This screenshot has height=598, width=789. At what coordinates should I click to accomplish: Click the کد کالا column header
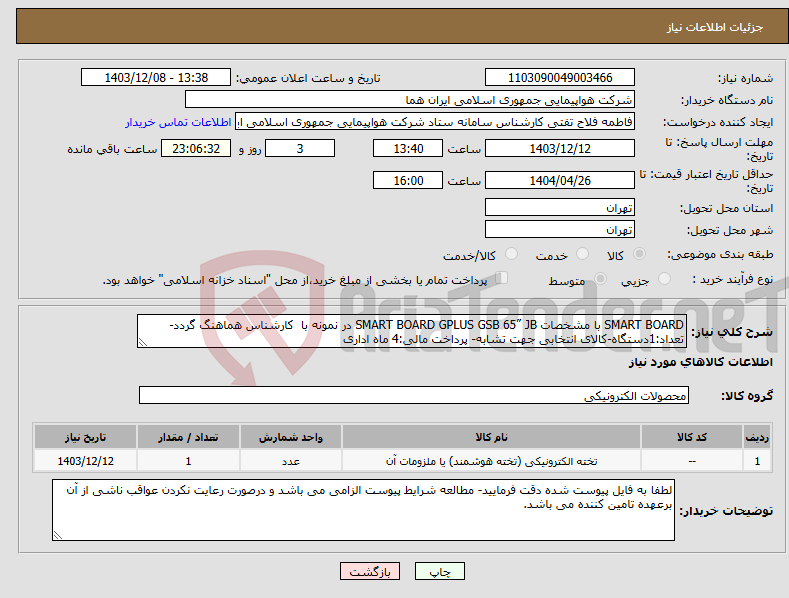(692, 437)
